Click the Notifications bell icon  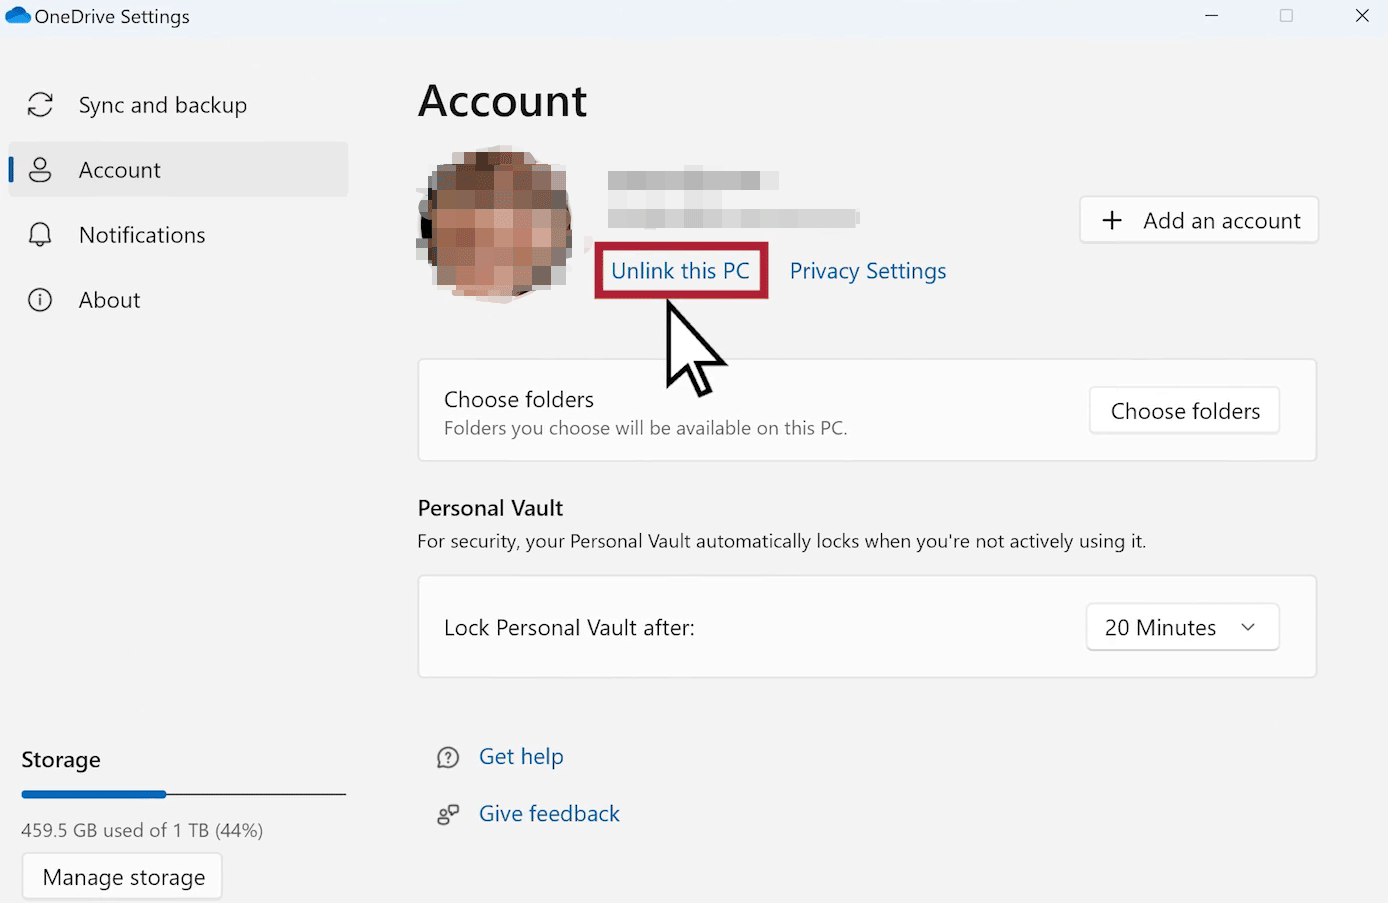40,235
